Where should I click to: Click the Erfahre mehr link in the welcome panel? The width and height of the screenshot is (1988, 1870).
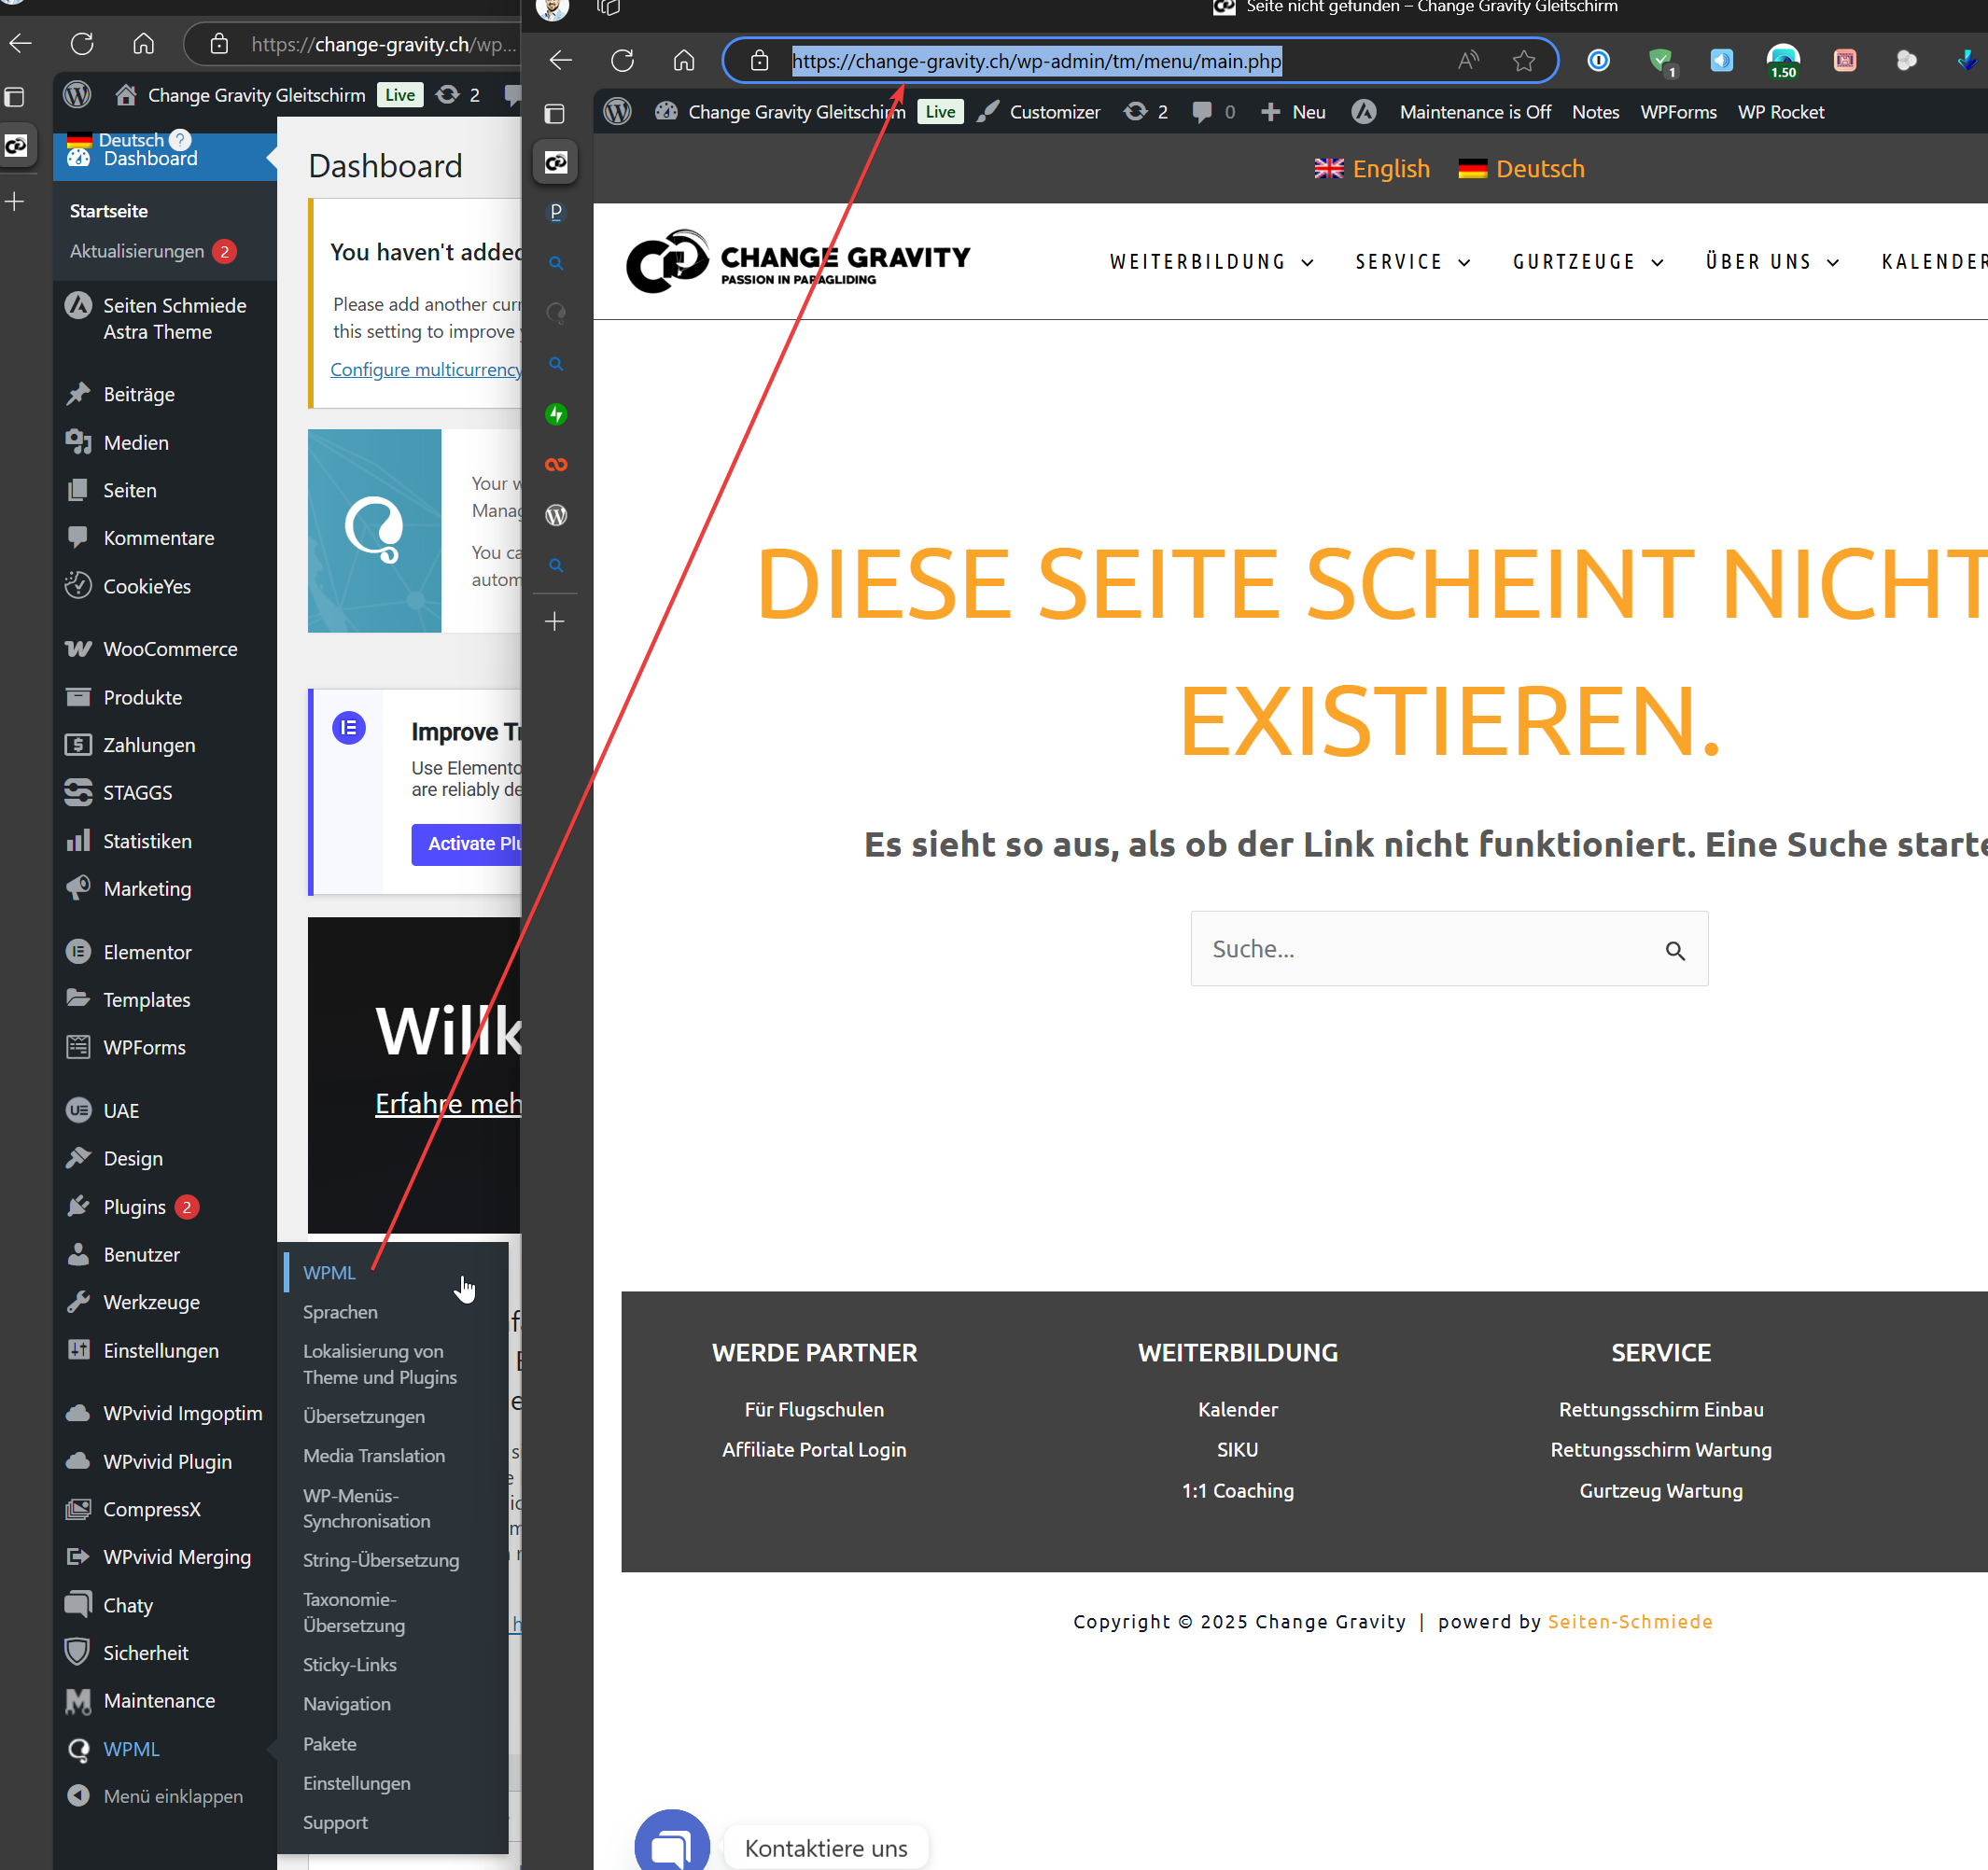coord(447,1103)
